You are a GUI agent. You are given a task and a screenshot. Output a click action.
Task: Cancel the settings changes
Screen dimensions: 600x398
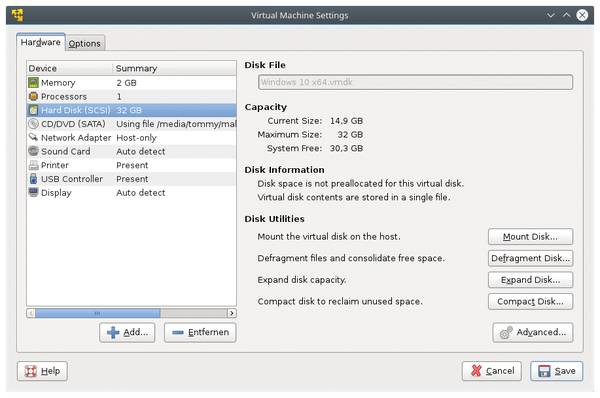(x=492, y=371)
